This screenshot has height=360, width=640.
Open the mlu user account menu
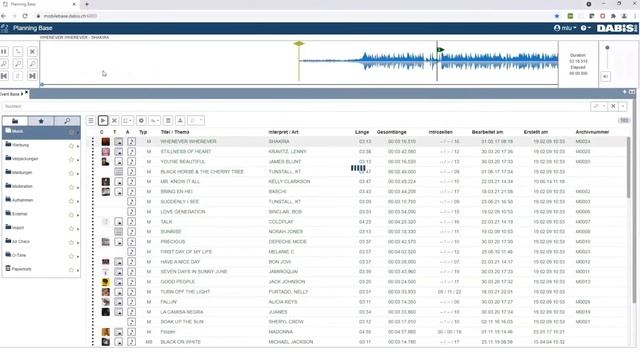coord(565,28)
